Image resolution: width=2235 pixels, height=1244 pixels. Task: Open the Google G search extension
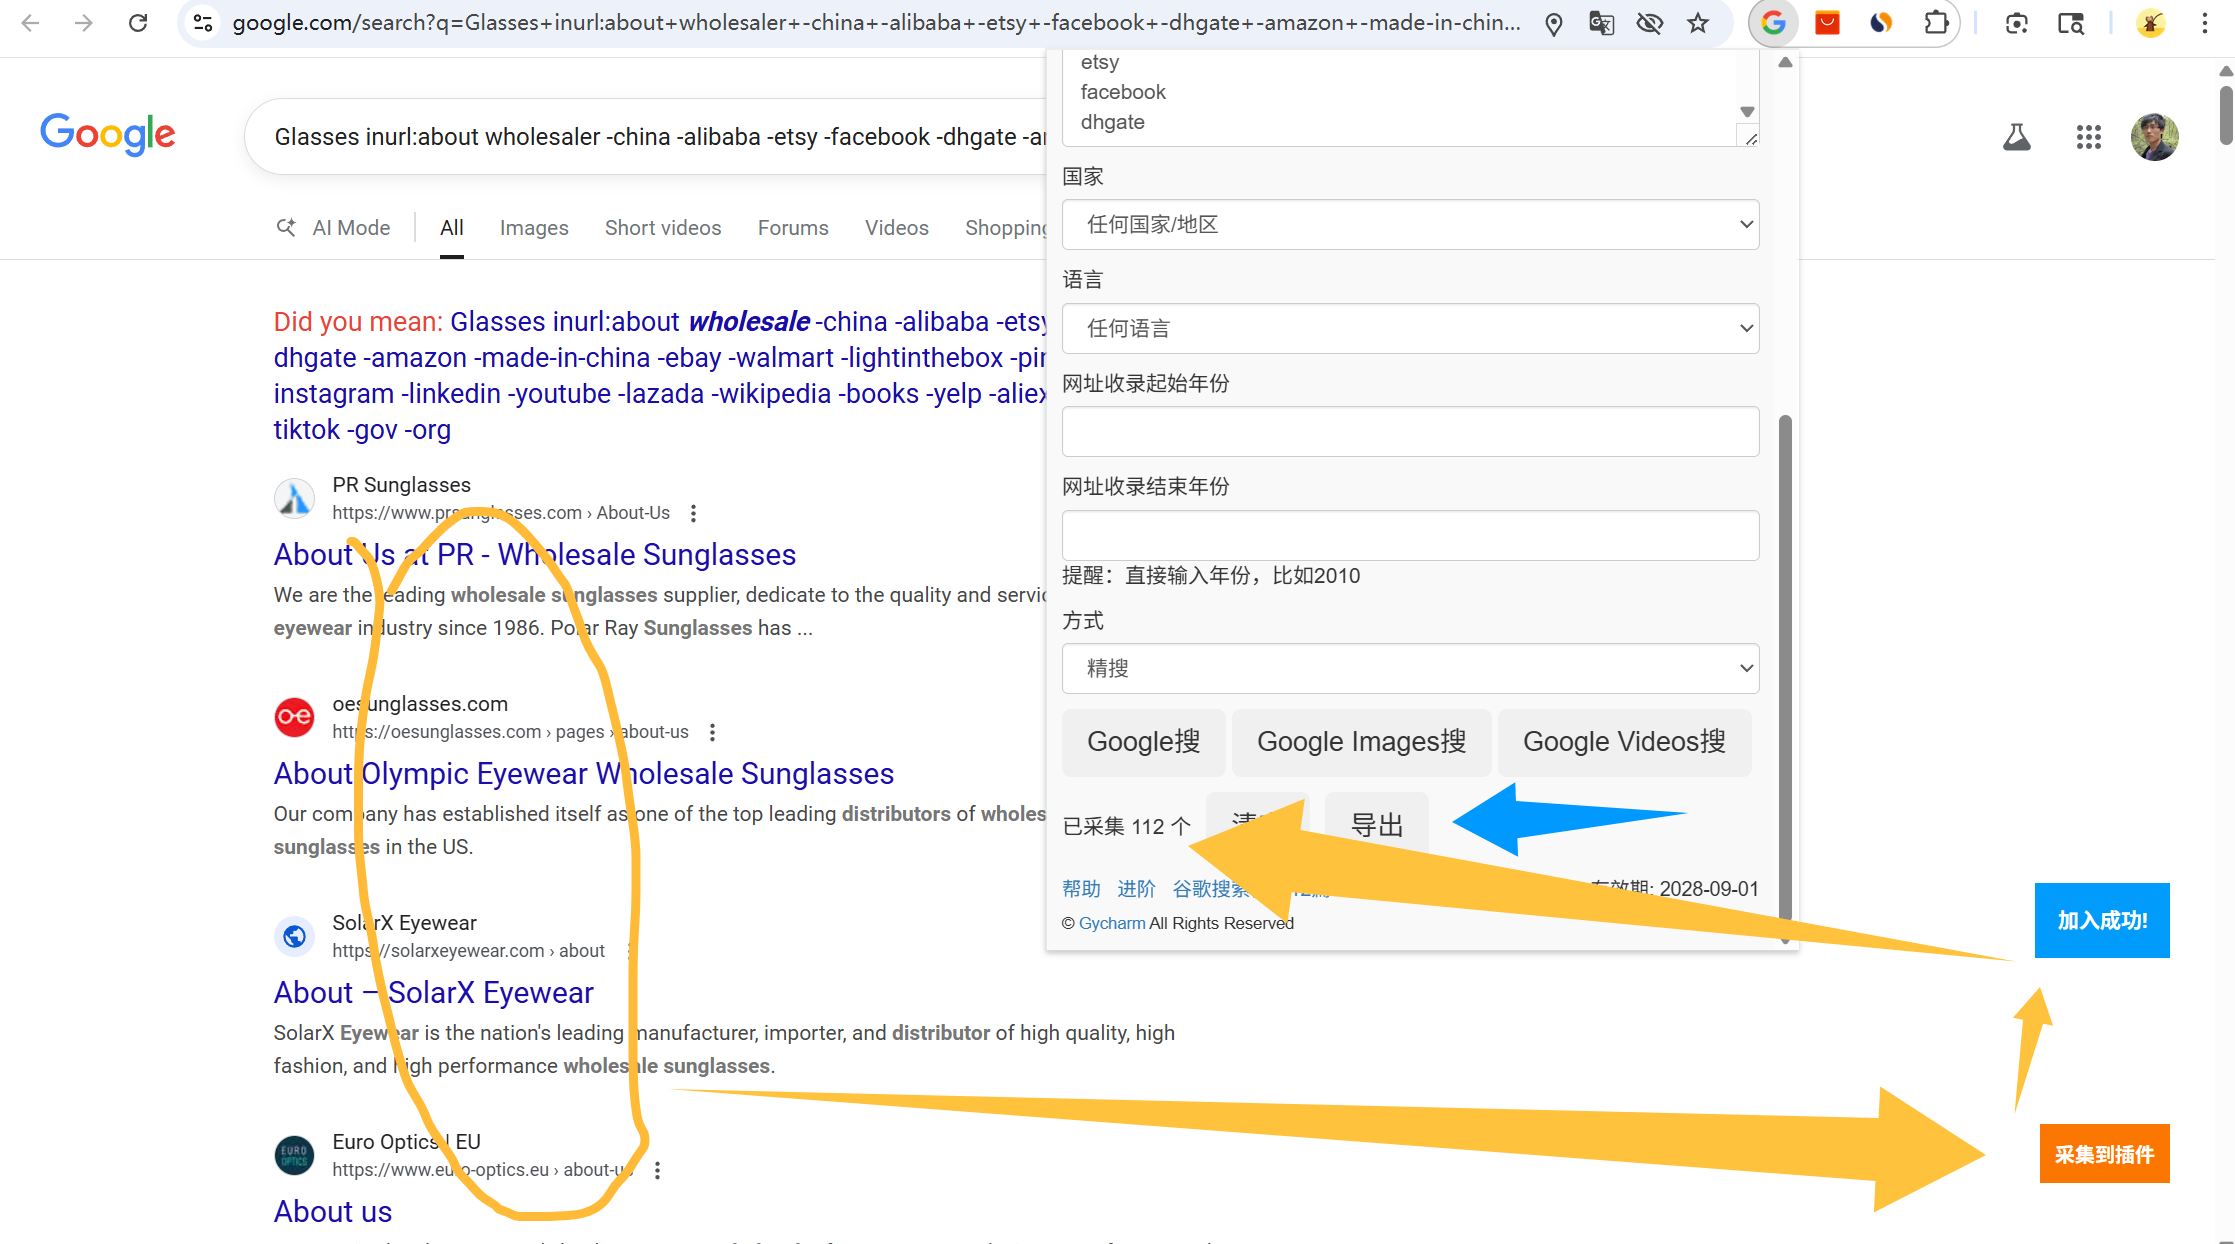pyautogui.click(x=1773, y=23)
